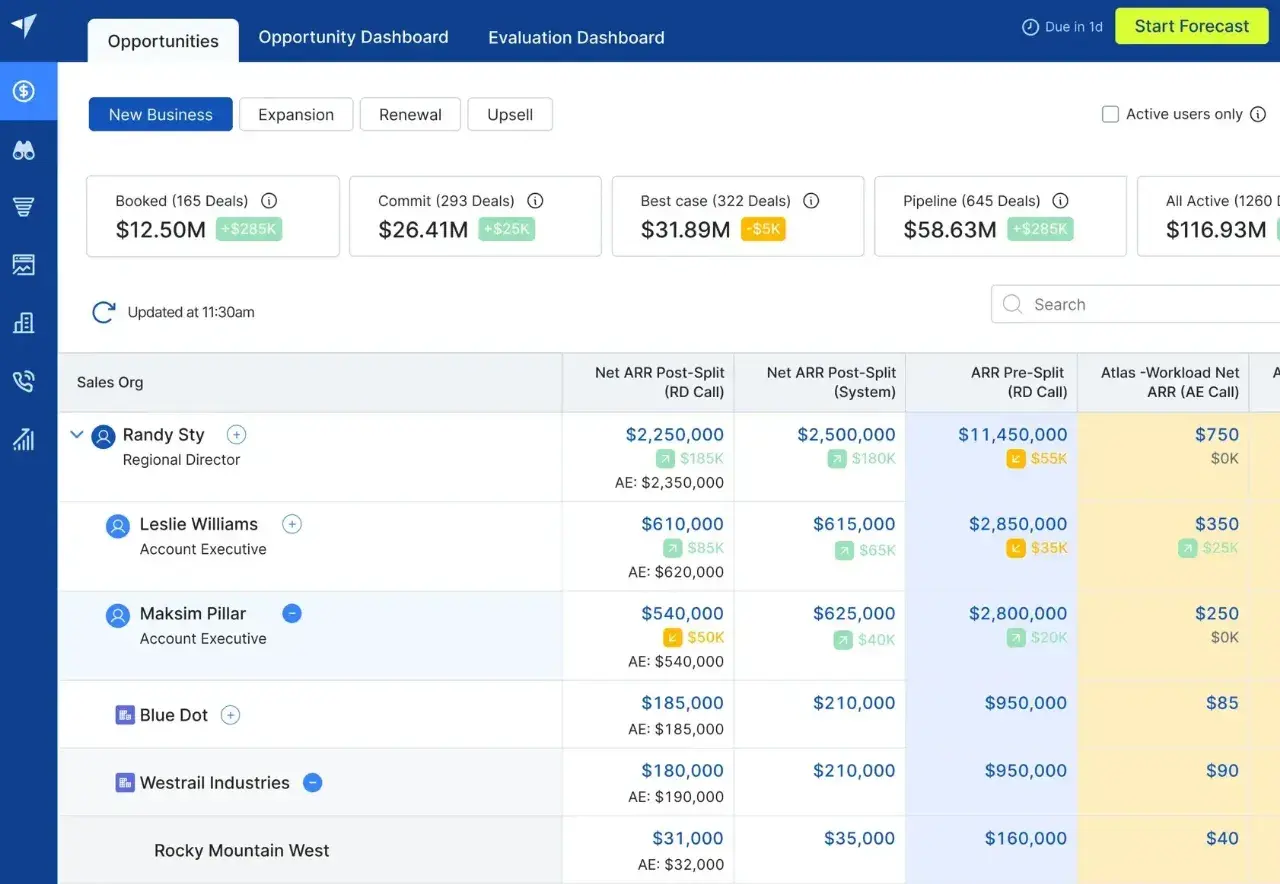Collapse Maksim Pillar using minus button

pyautogui.click(x=292, y=614)
